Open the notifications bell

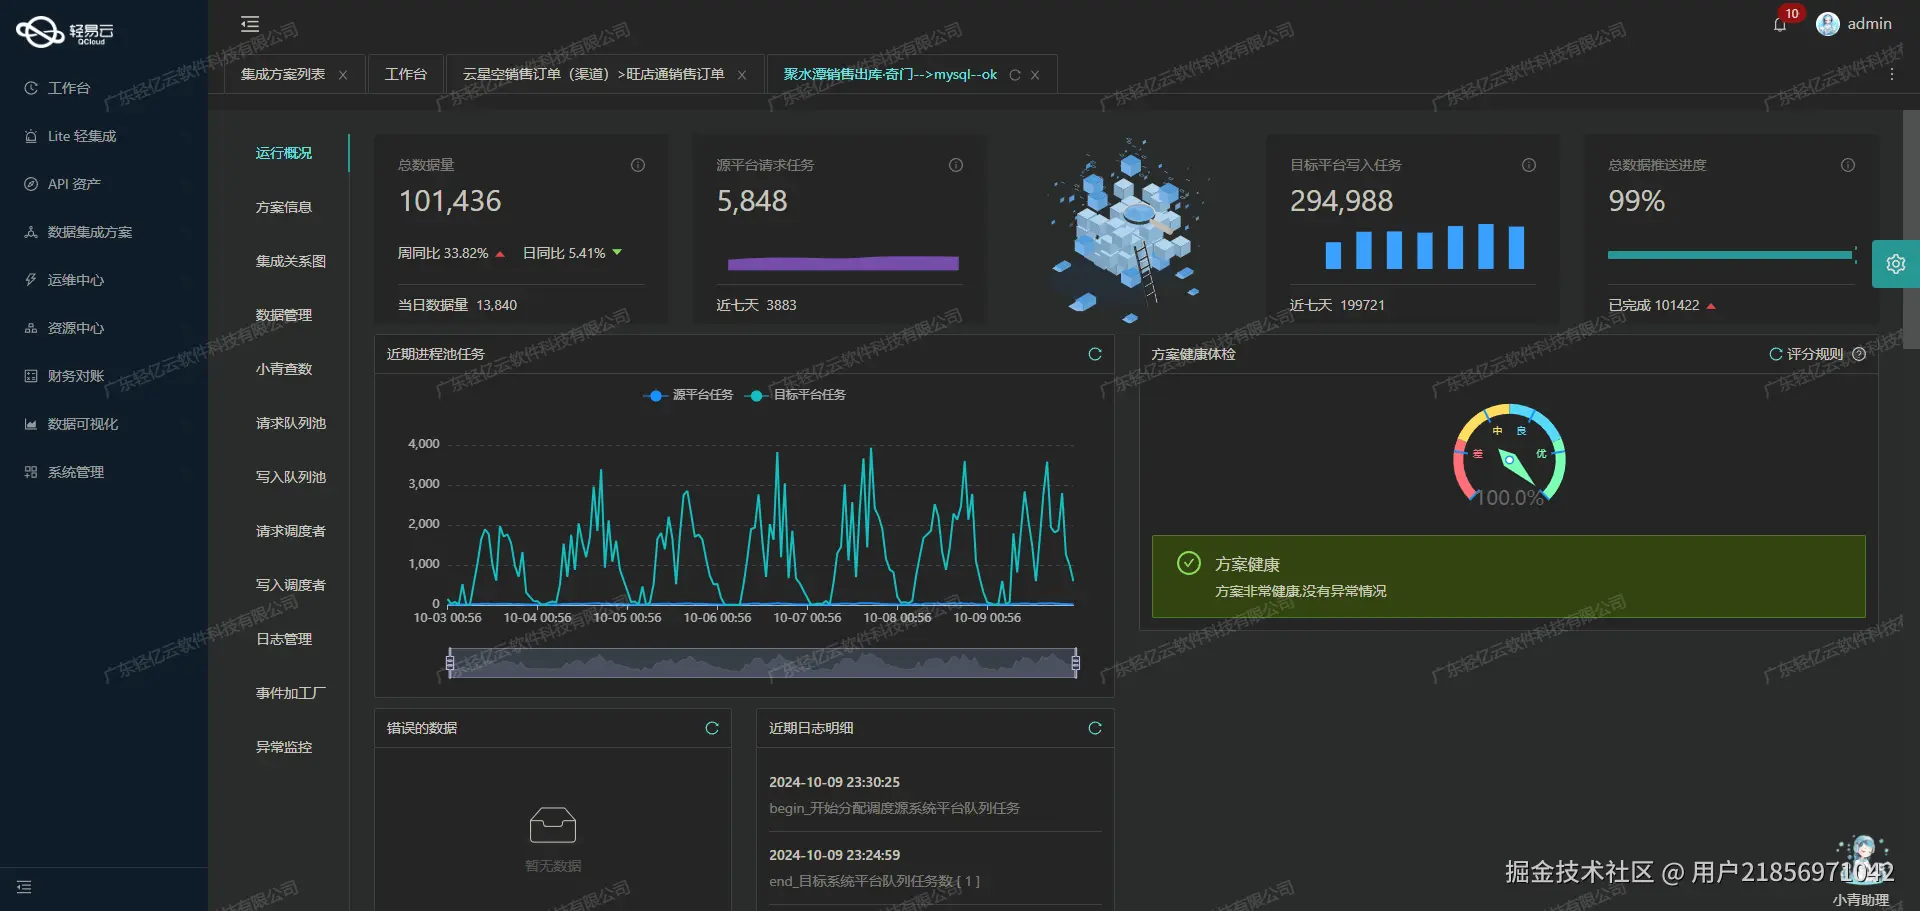1780,25
